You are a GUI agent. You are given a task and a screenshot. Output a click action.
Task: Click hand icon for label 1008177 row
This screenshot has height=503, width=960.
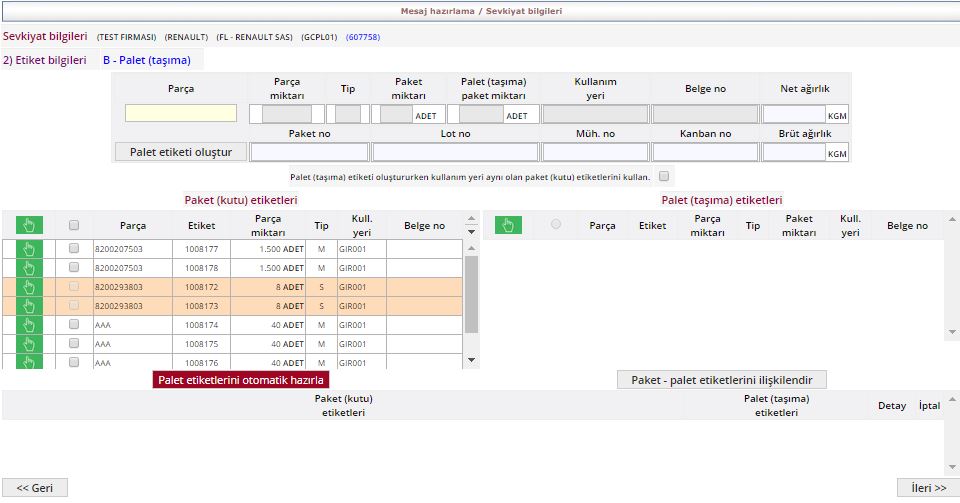[x=29, y=249]
